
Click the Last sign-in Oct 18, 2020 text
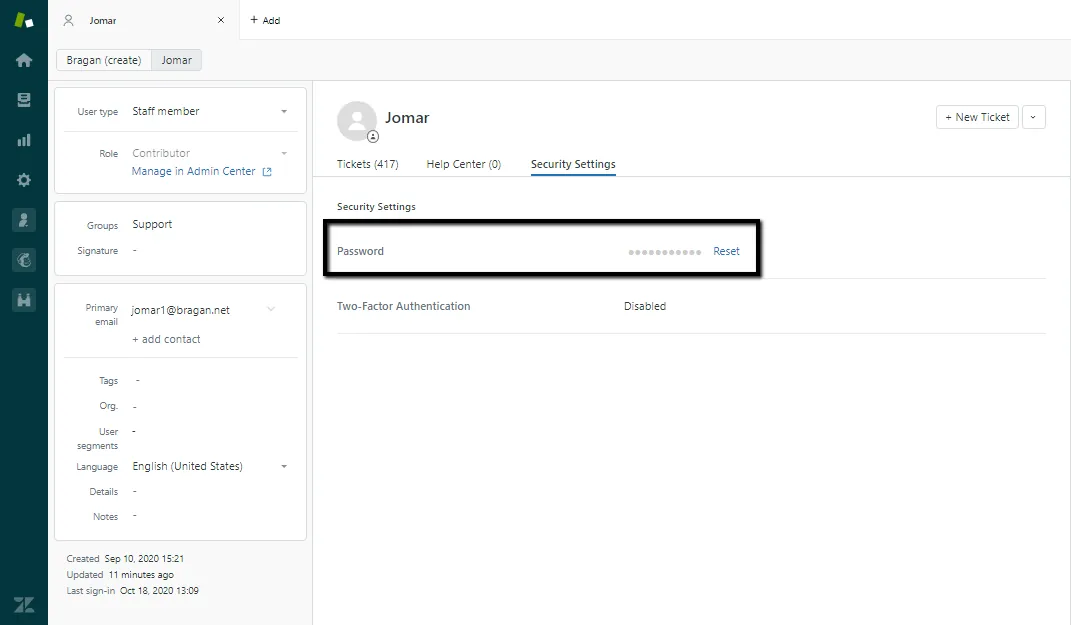coord(133,591)
